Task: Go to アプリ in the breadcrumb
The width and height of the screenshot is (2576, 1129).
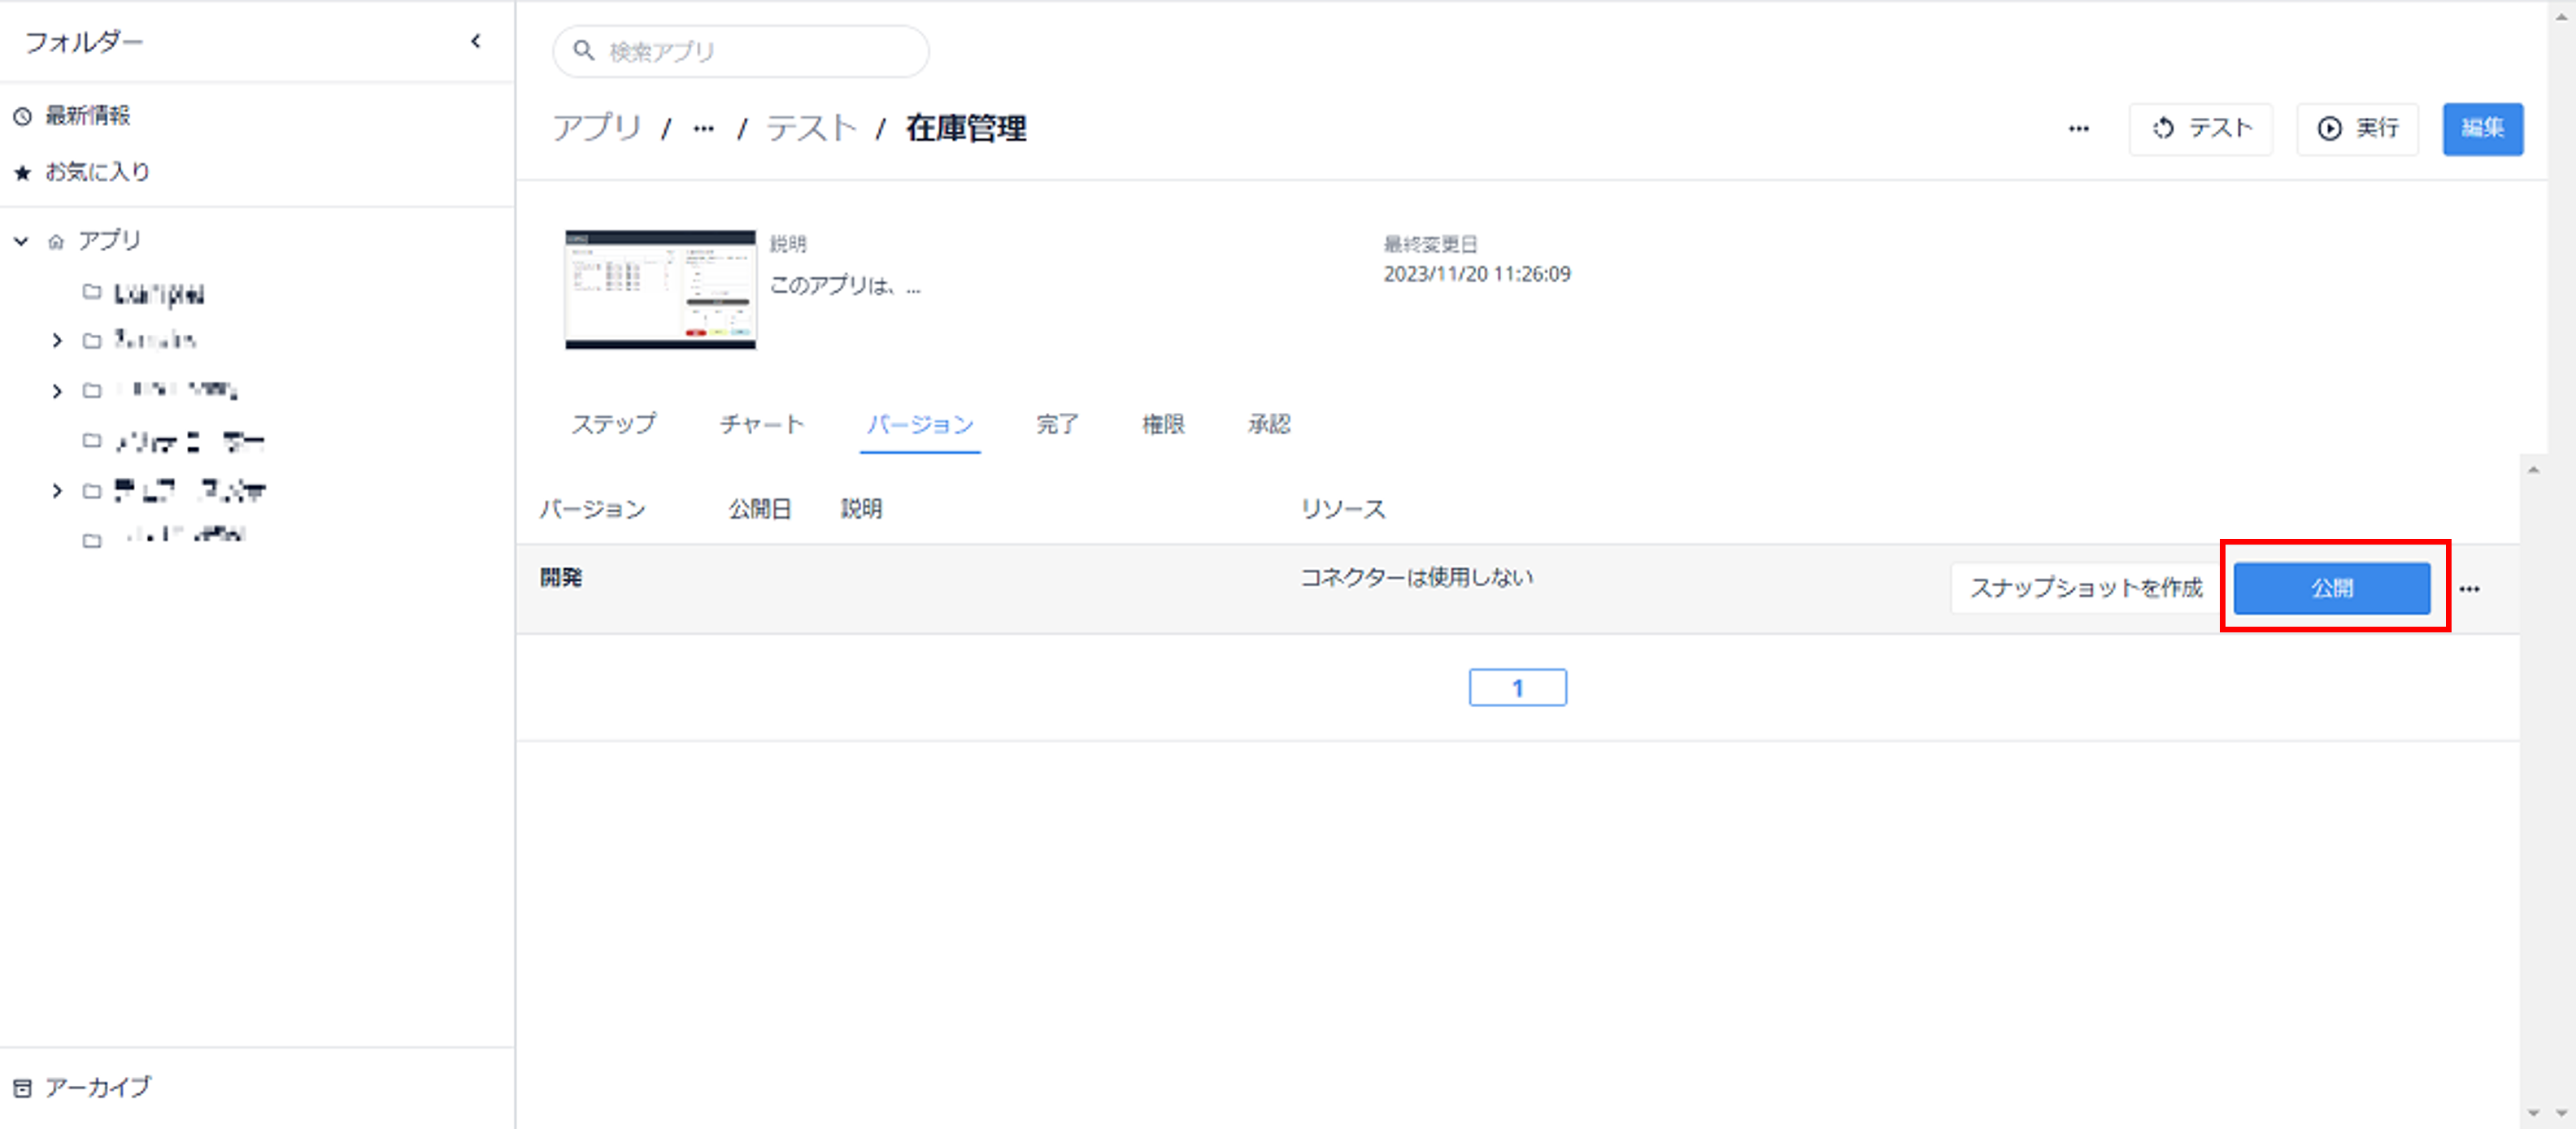Action: 597,128
